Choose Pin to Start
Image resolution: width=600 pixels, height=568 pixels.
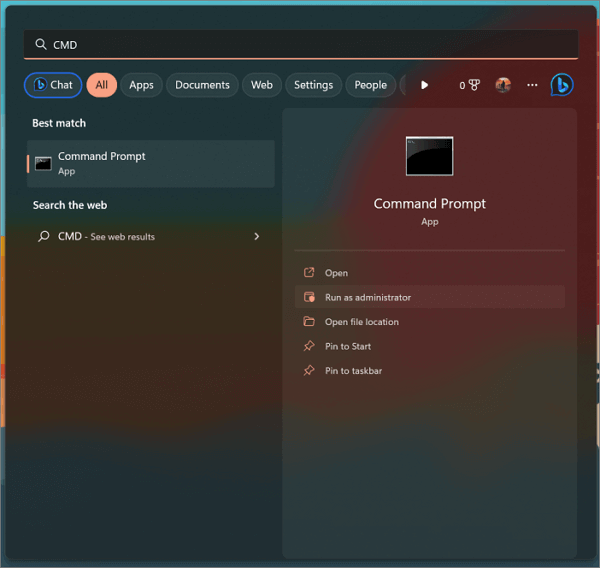430,346
